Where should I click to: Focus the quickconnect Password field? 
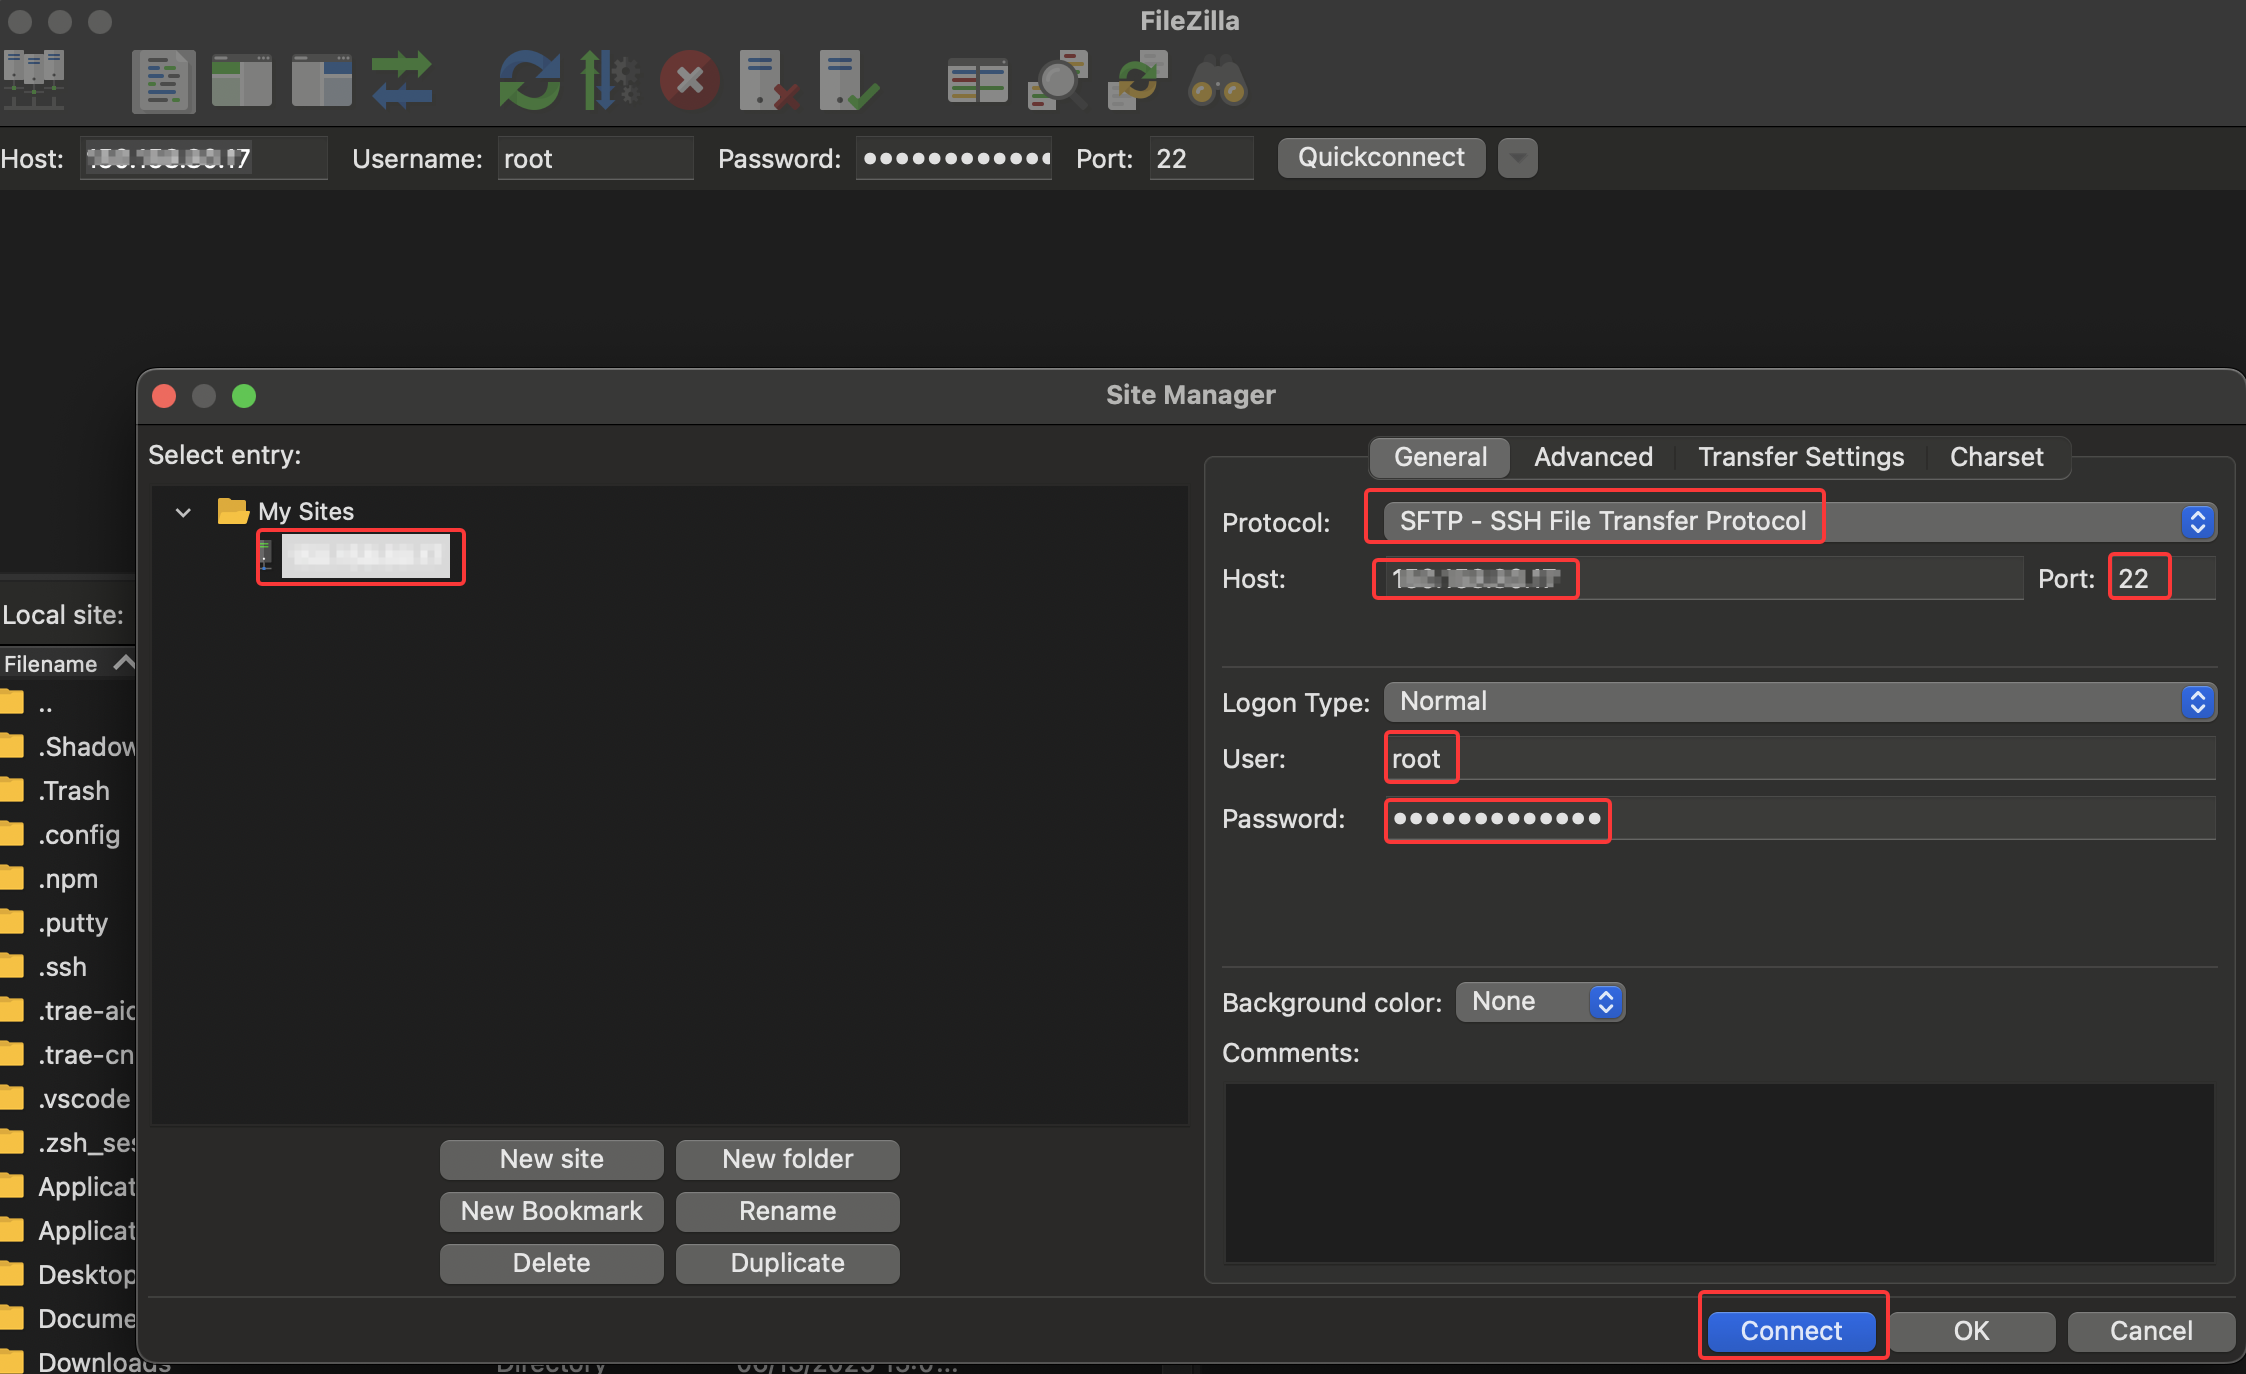click(953, 158)
